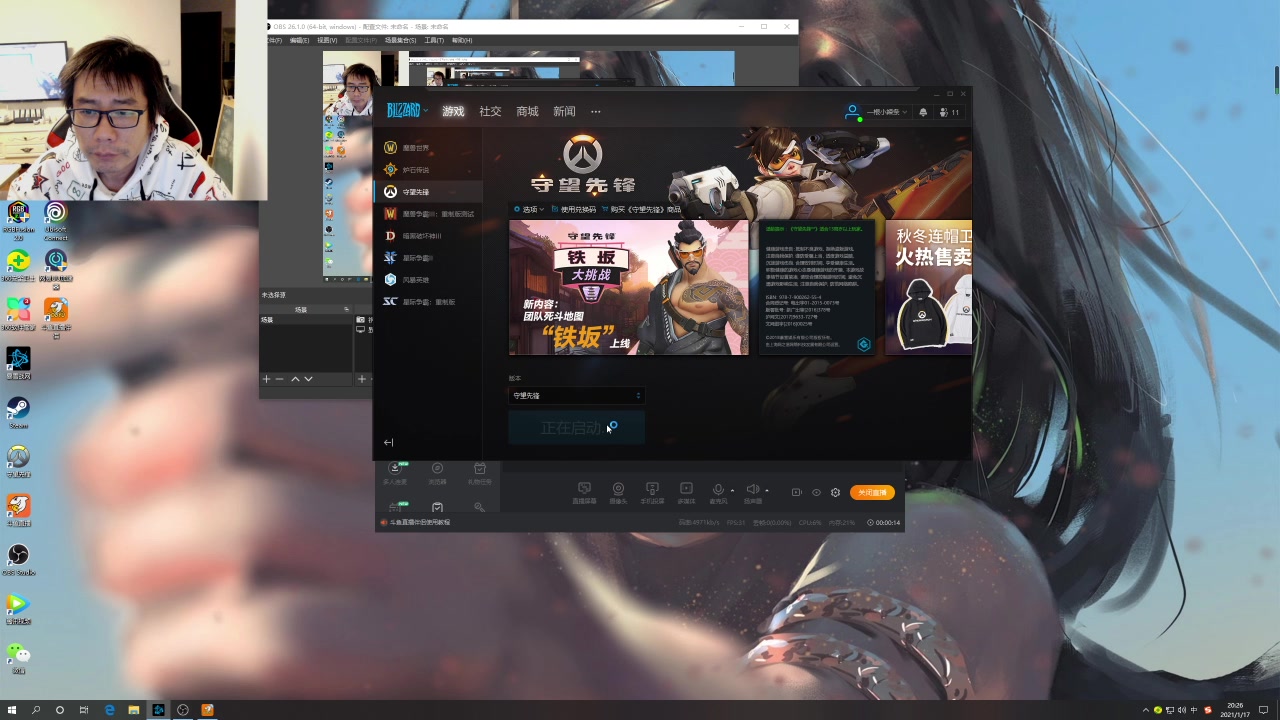Open the 守望先锋 version dropdown
1280x720 pixels.
click(577, 396)
